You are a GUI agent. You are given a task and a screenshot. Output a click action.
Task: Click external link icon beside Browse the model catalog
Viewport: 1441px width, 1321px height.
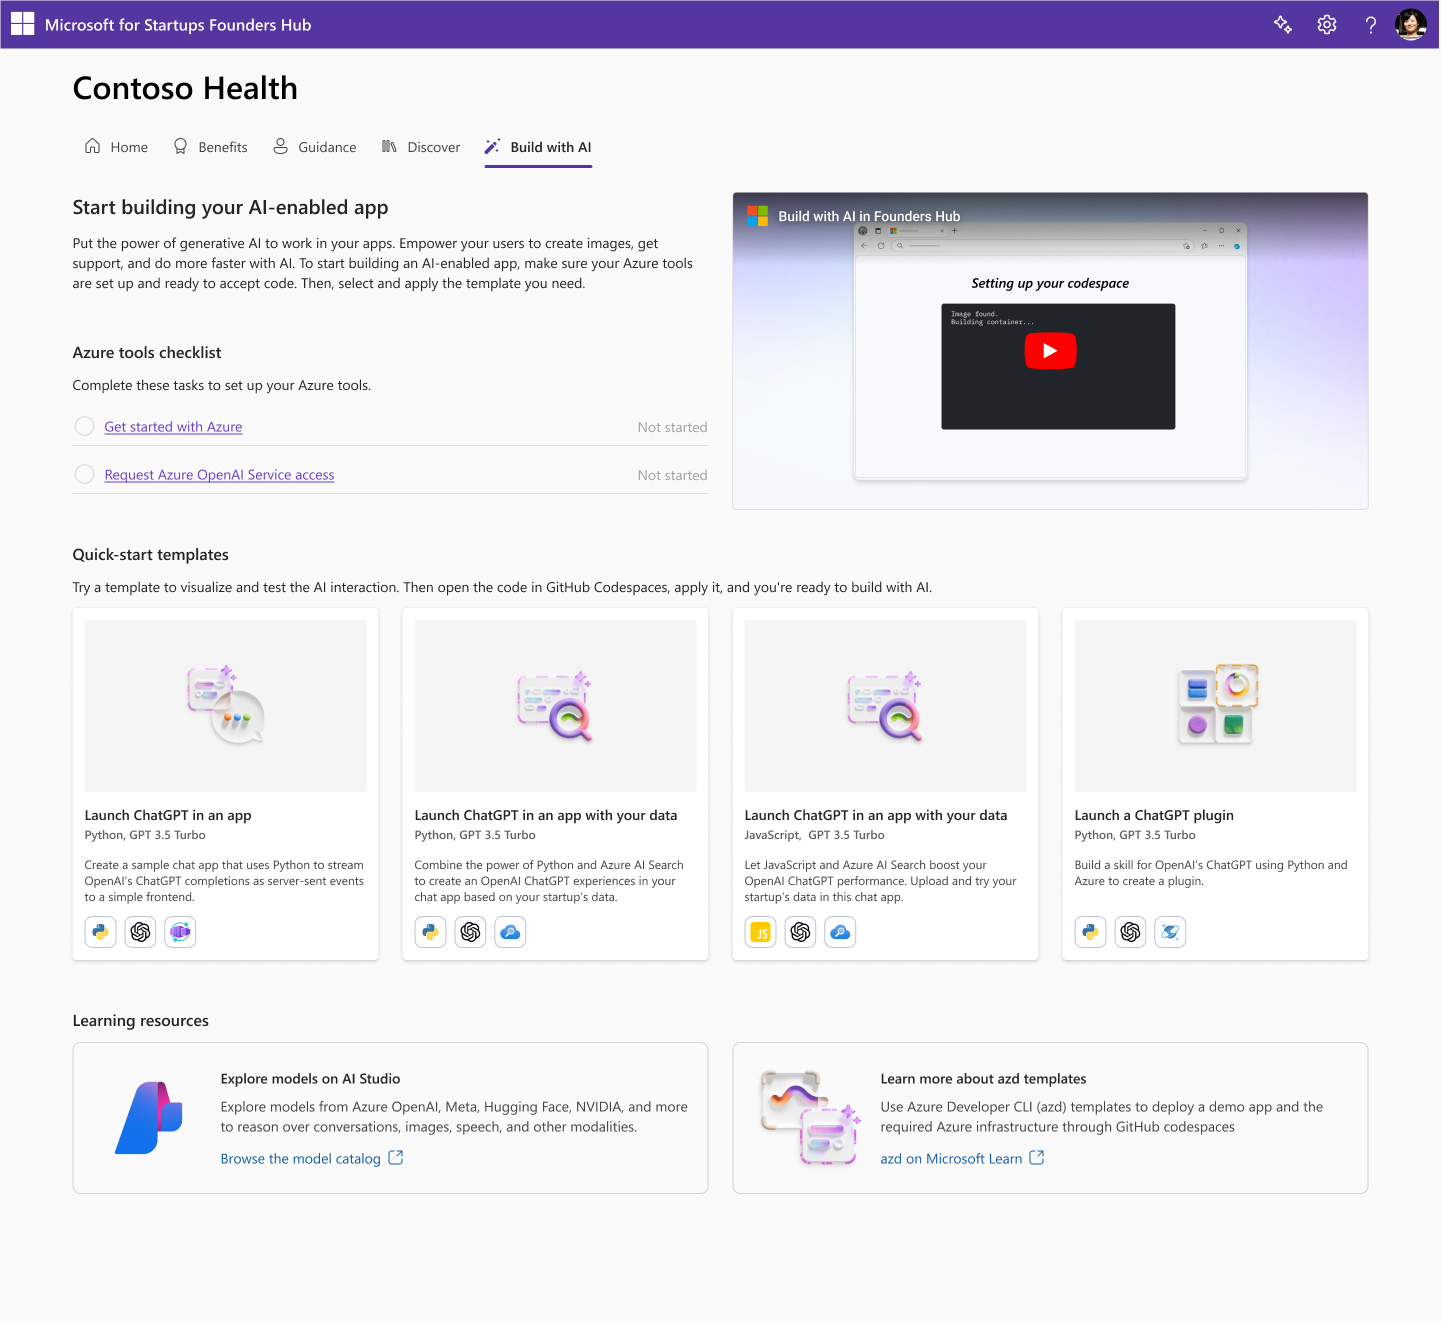[396, 1157]
